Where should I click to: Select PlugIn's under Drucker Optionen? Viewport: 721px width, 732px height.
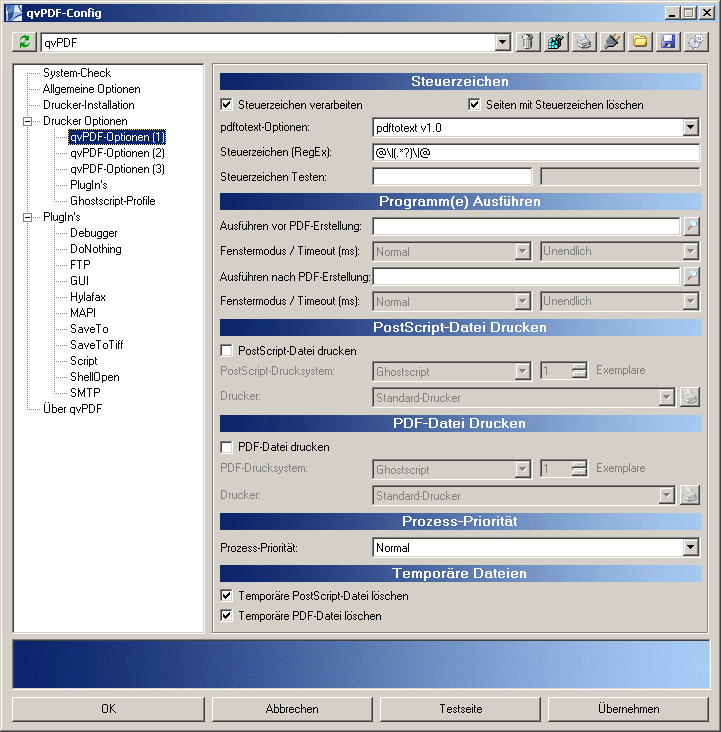point(89,185)
